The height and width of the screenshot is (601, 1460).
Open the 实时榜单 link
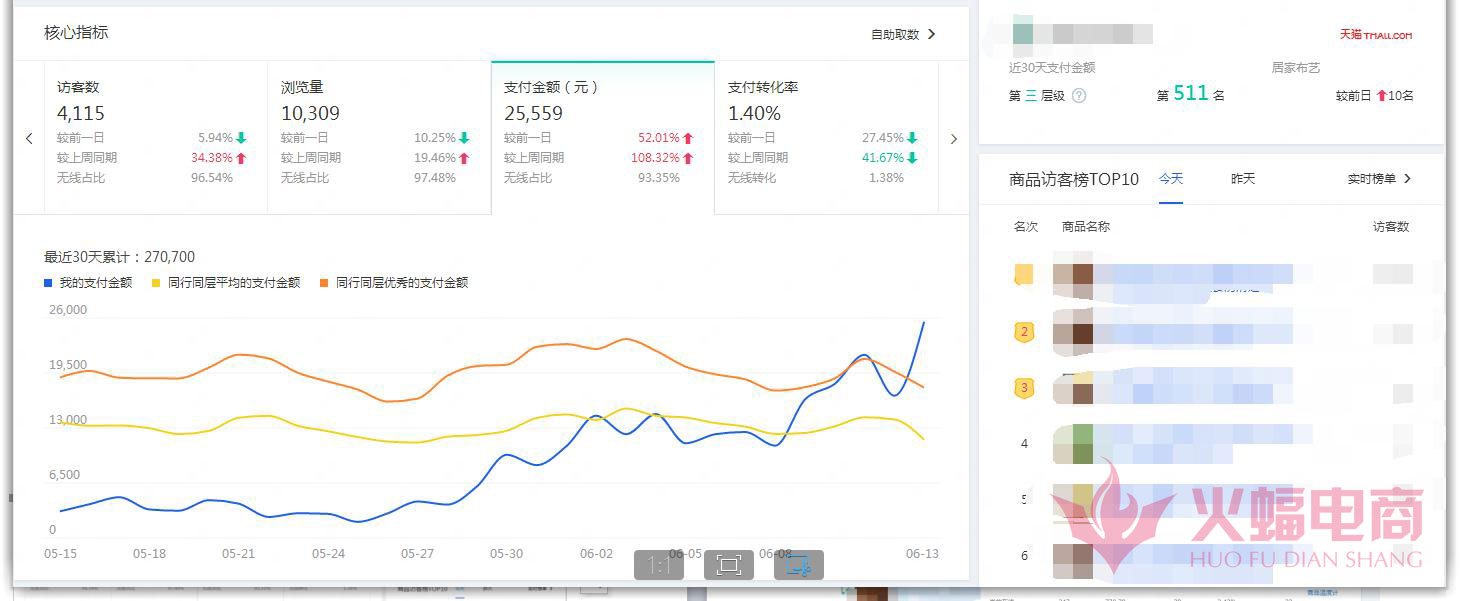tap(1379, 179)
